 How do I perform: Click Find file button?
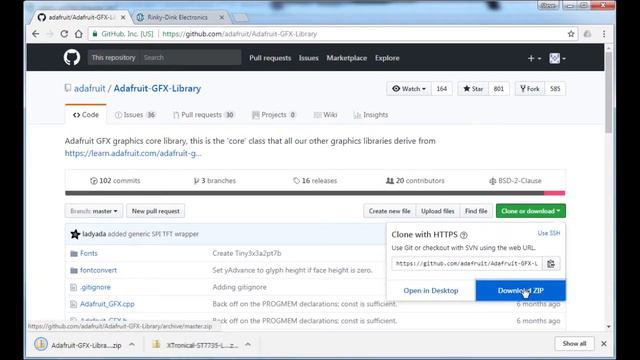click(476, 211)
